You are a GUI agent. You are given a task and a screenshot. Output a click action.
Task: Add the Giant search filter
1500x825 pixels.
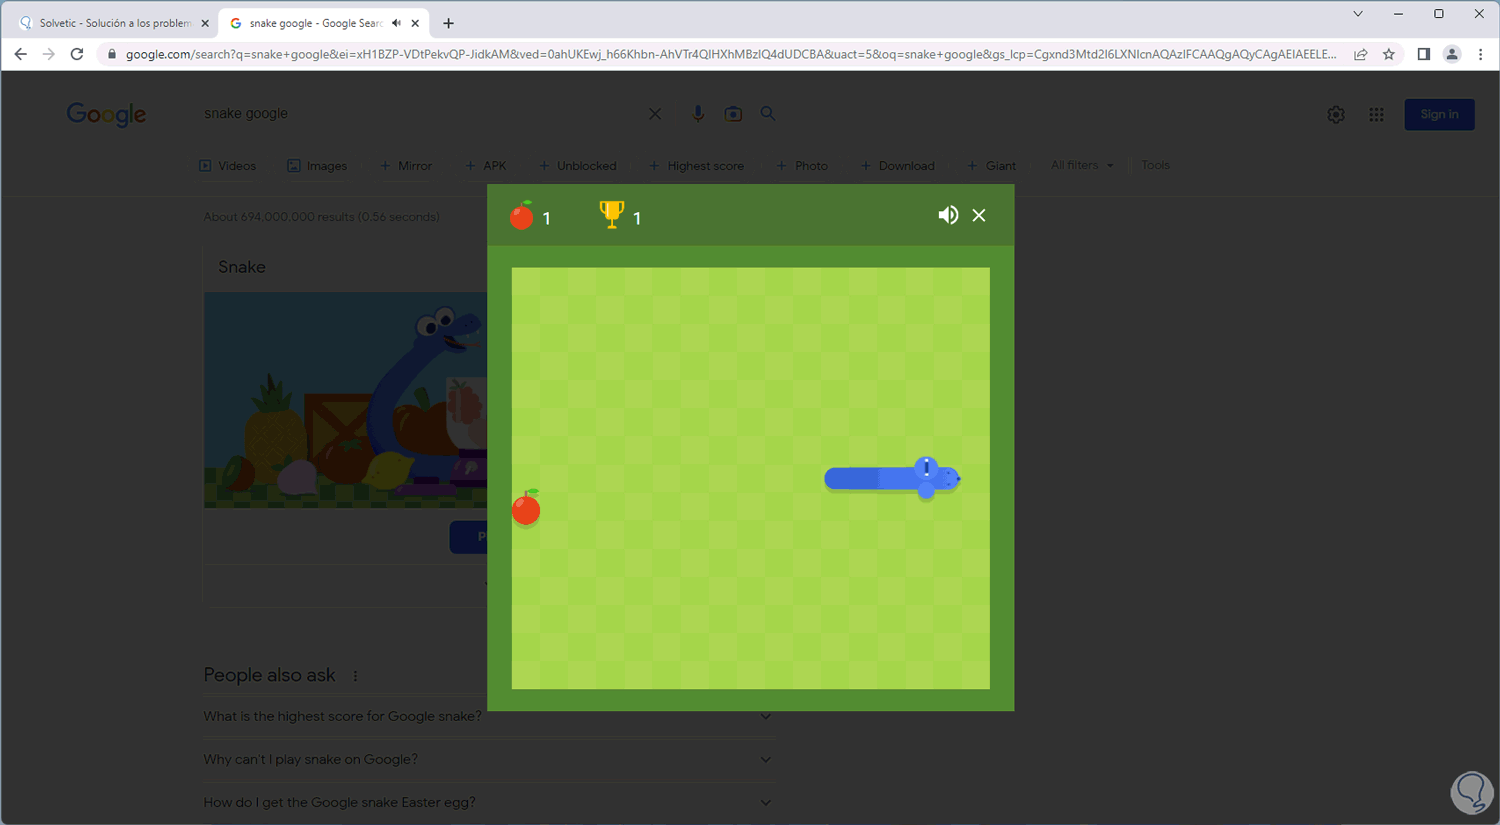point(992,166)
